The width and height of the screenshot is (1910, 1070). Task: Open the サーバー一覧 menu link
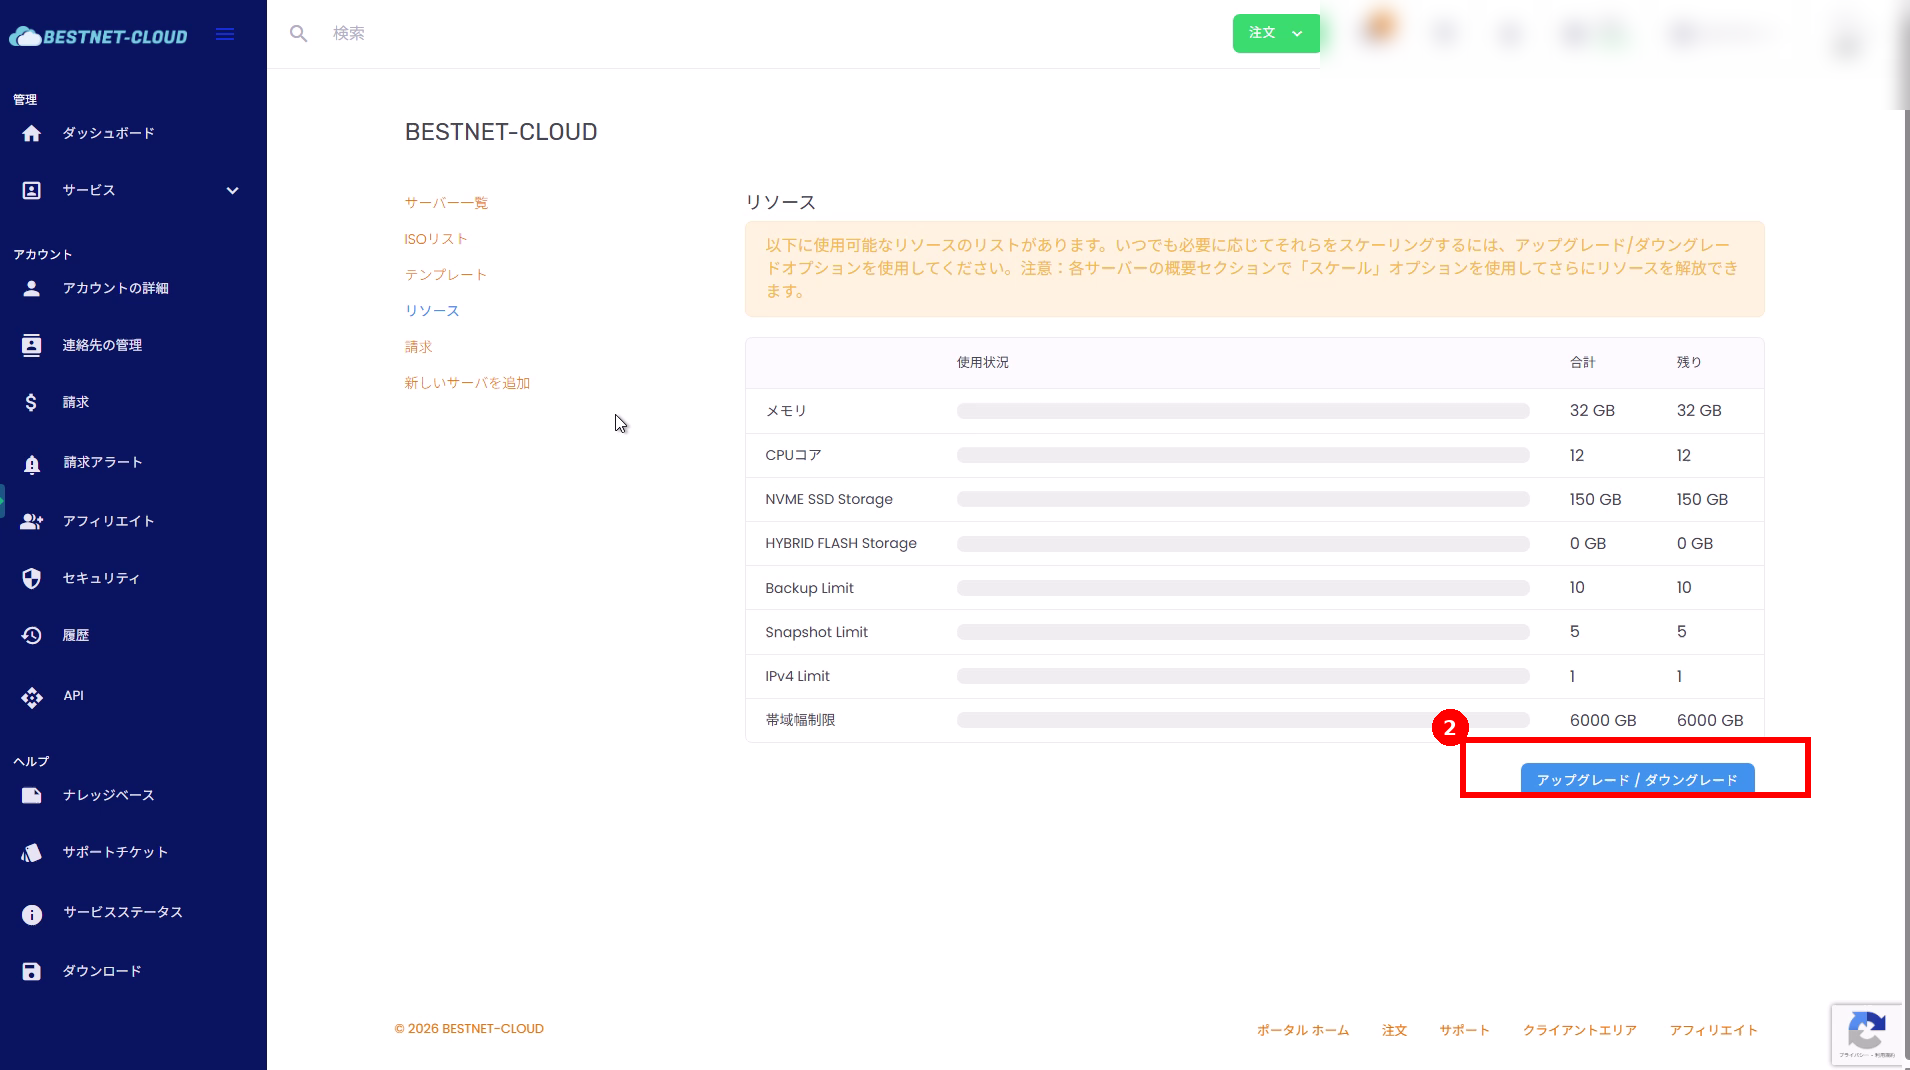click(446, 203)
